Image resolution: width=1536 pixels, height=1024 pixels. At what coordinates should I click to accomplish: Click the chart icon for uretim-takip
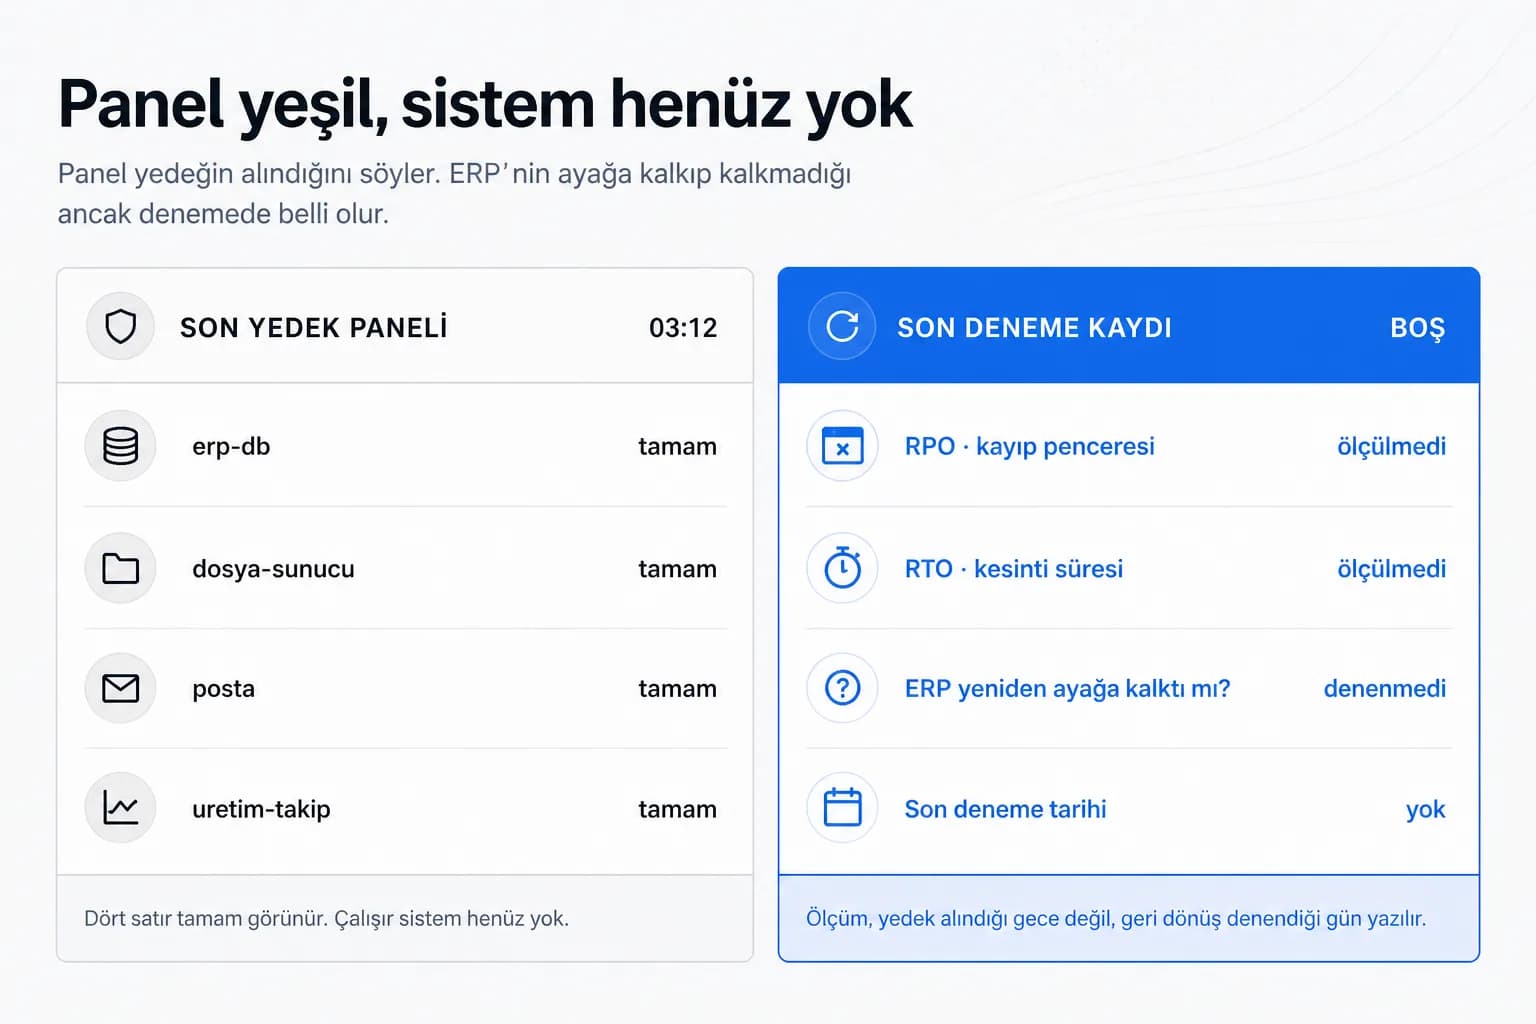point(121,808)
